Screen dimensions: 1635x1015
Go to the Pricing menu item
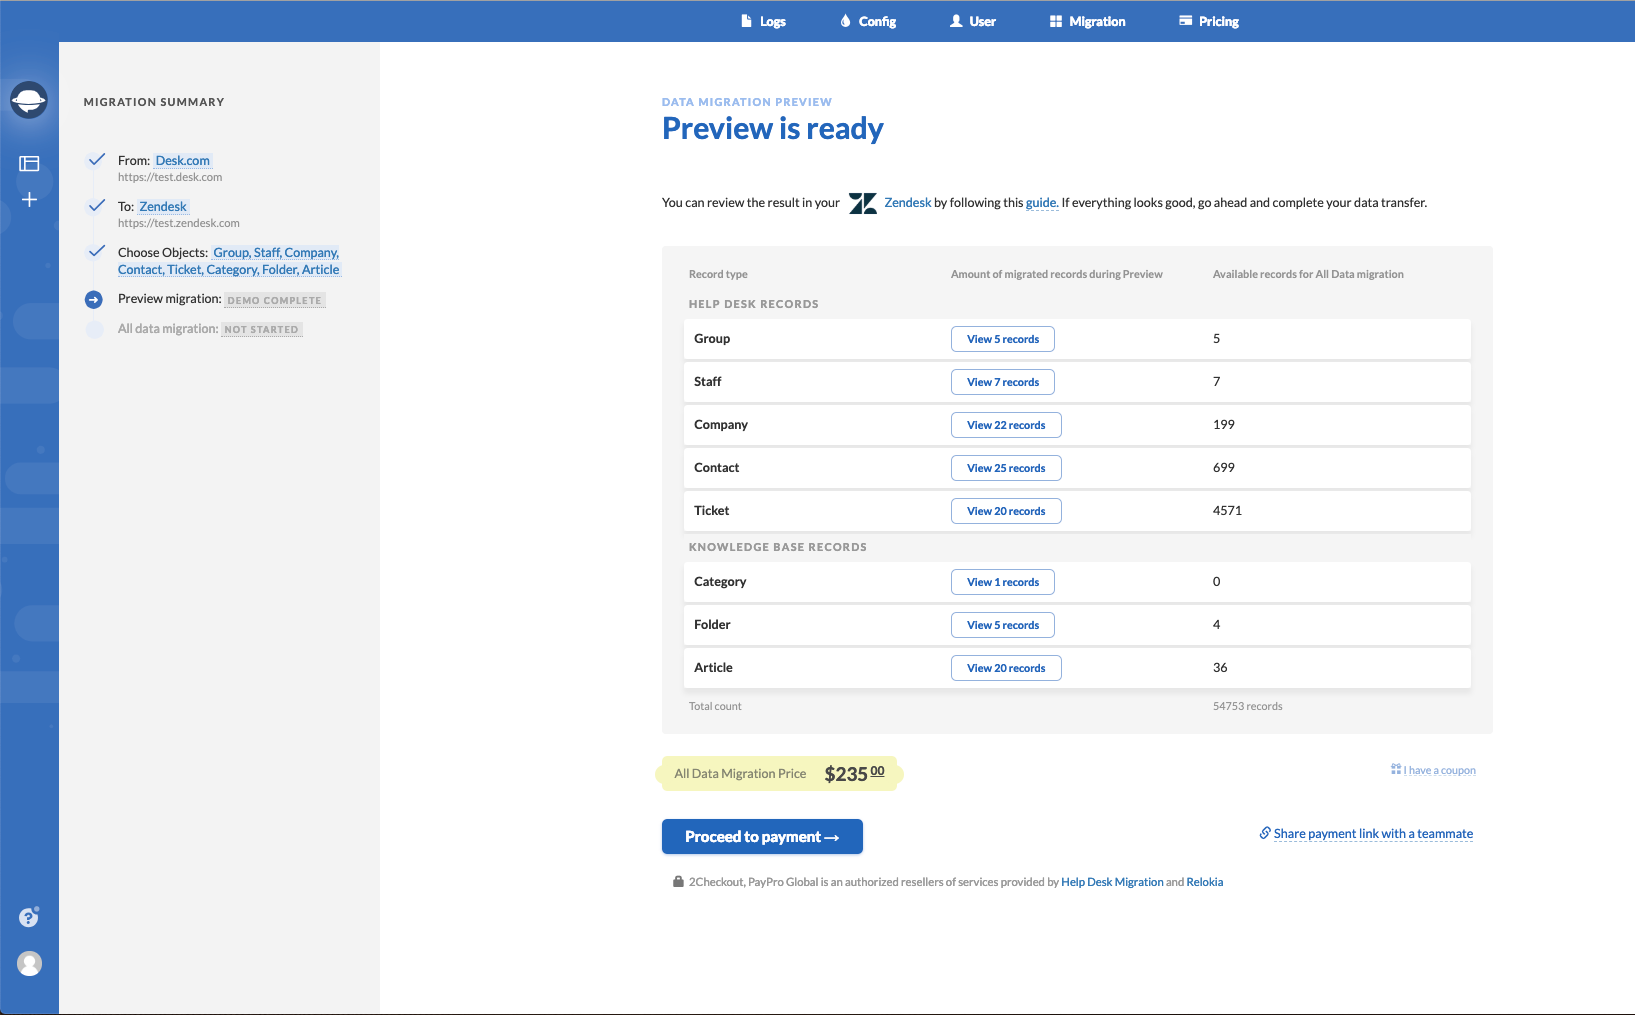click(1209, 21)
